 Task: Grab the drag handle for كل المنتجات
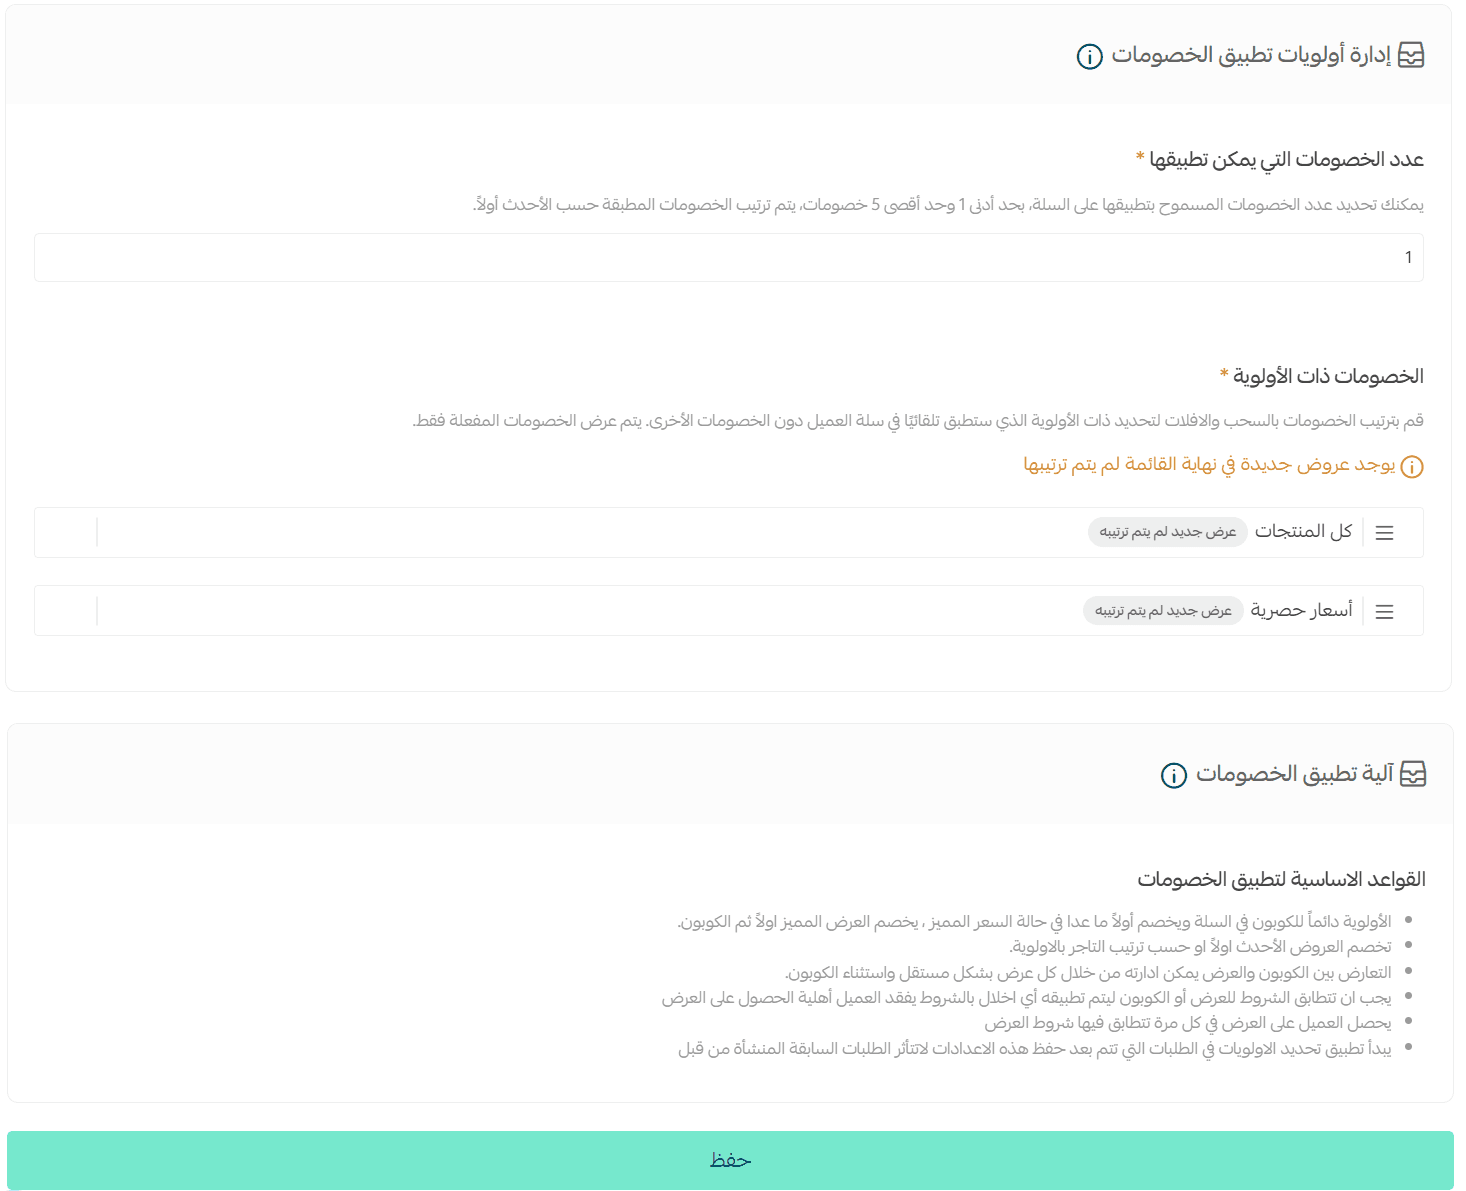pos(1384,533)
